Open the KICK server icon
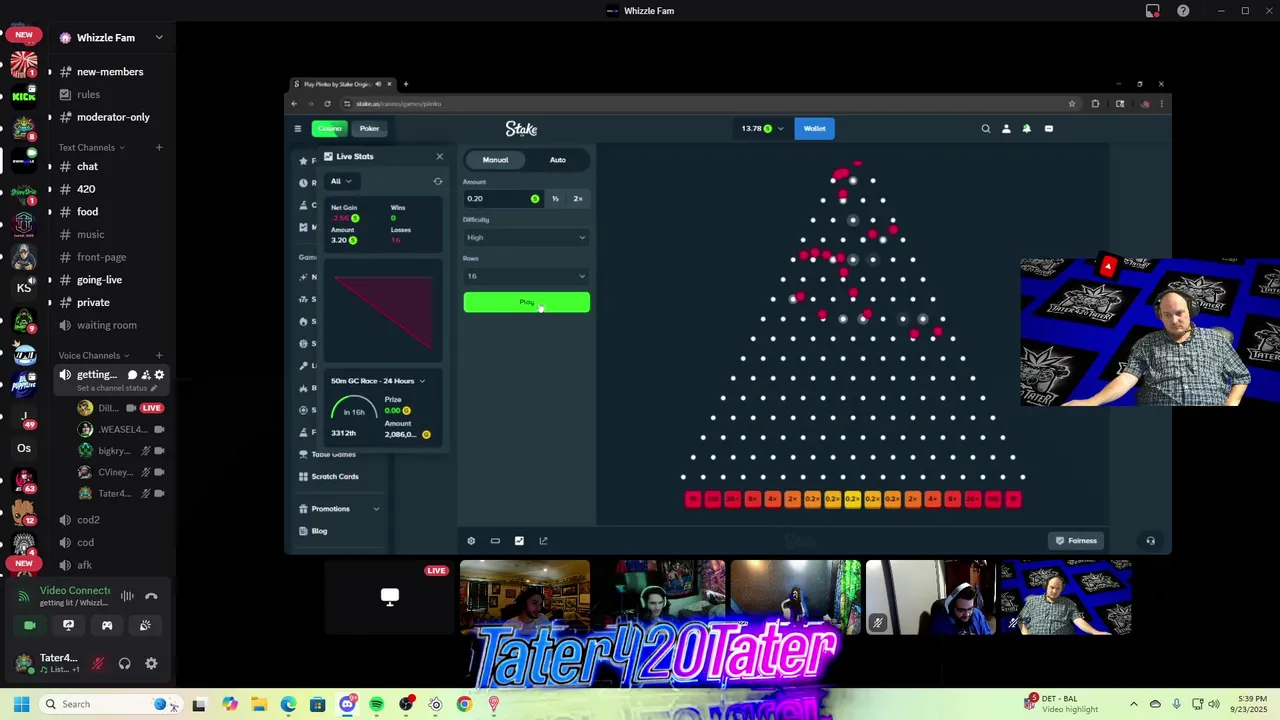 [24, 96]
